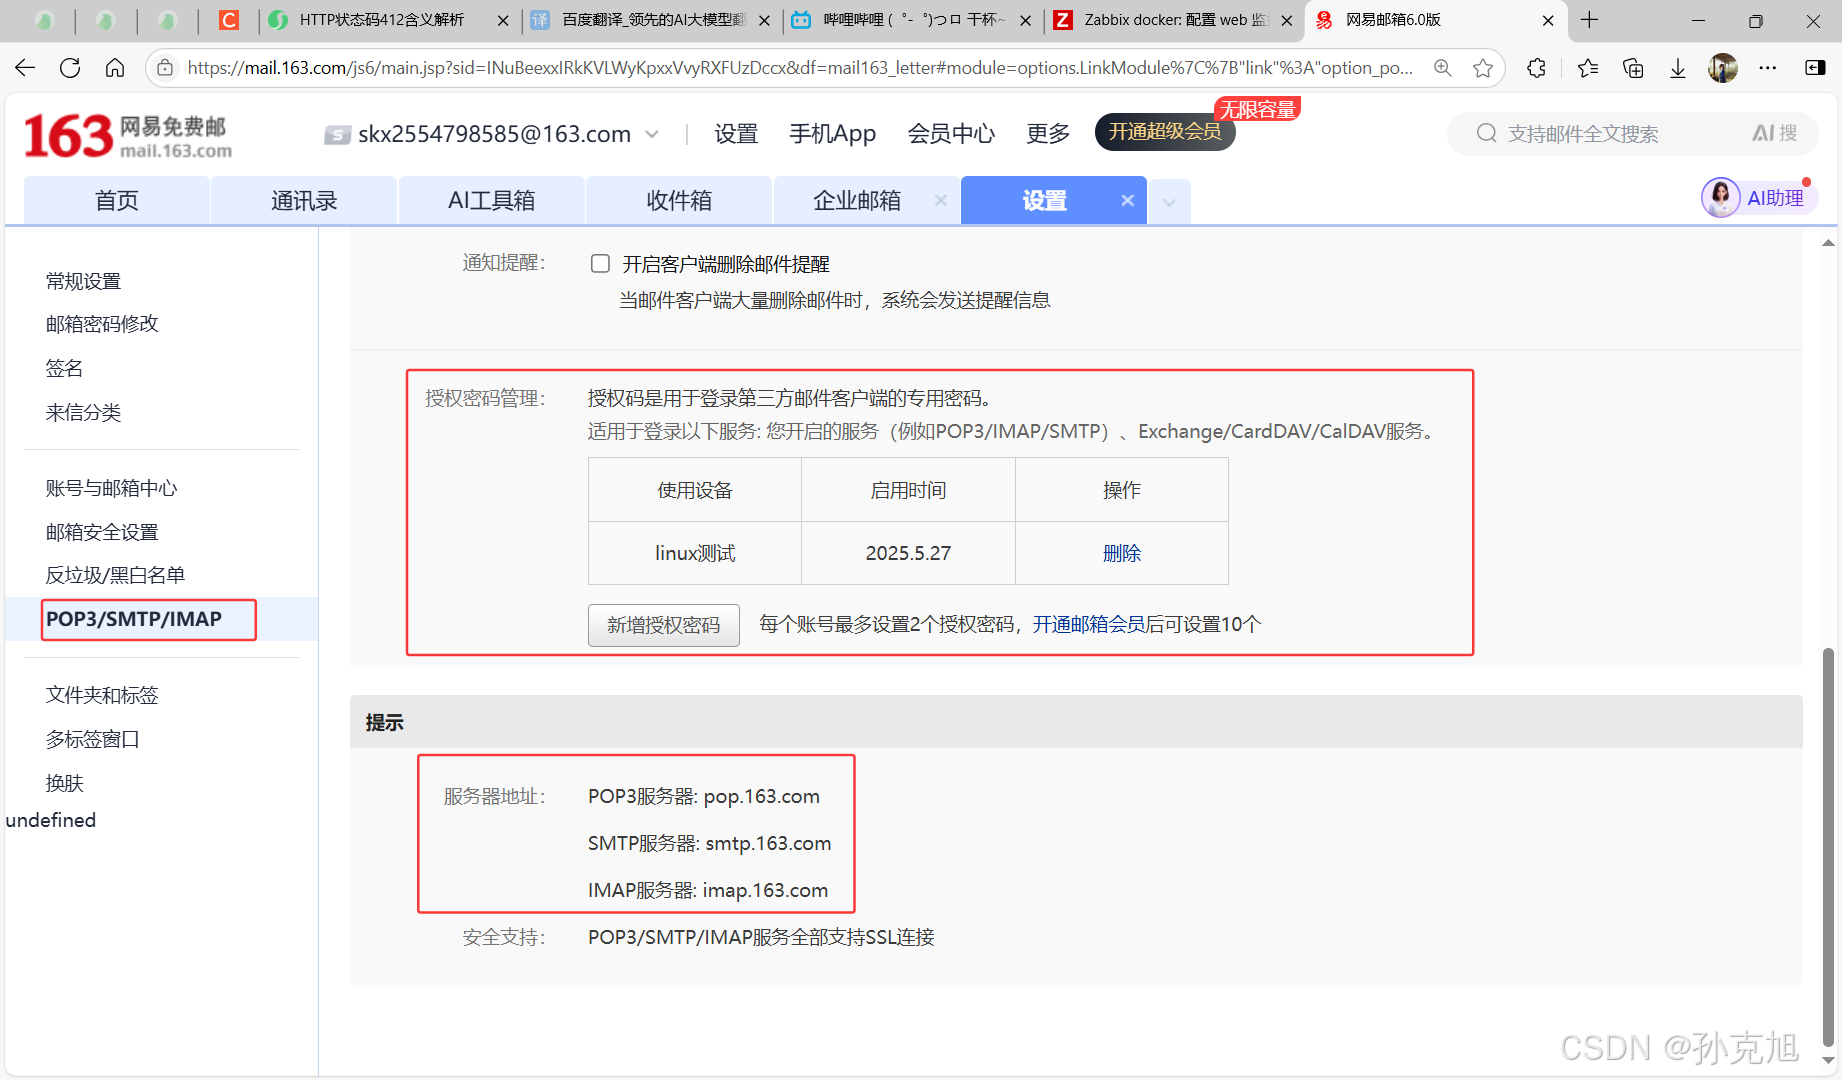Image resolution: width=1842 pixels, height=1080 pixels.
Task: Reload the current page
Action: tap(70, 68)
